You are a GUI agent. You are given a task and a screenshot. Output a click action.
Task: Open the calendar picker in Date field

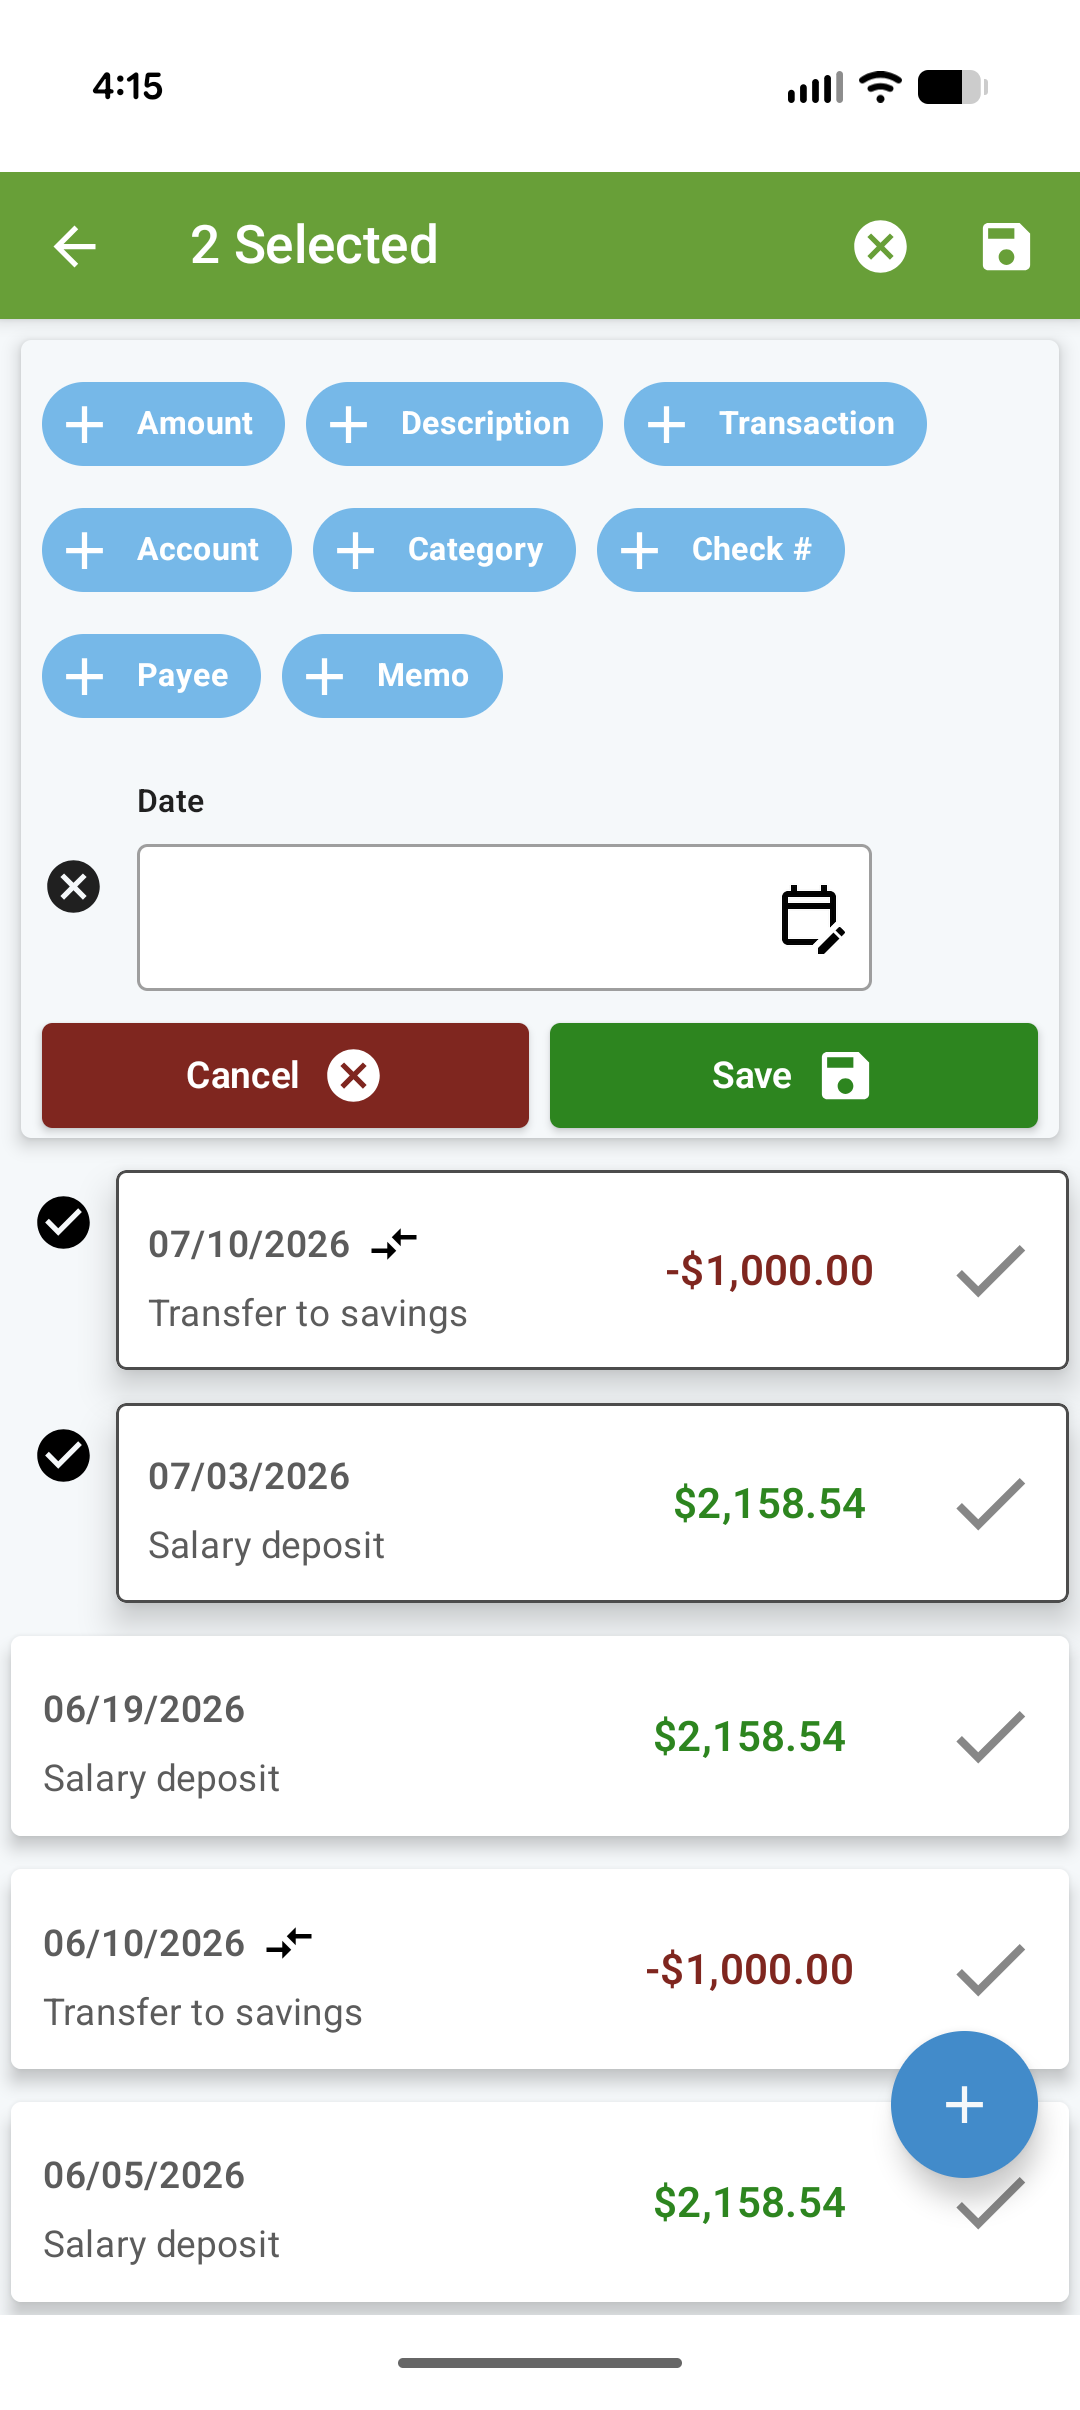click(x=812, y=918)
